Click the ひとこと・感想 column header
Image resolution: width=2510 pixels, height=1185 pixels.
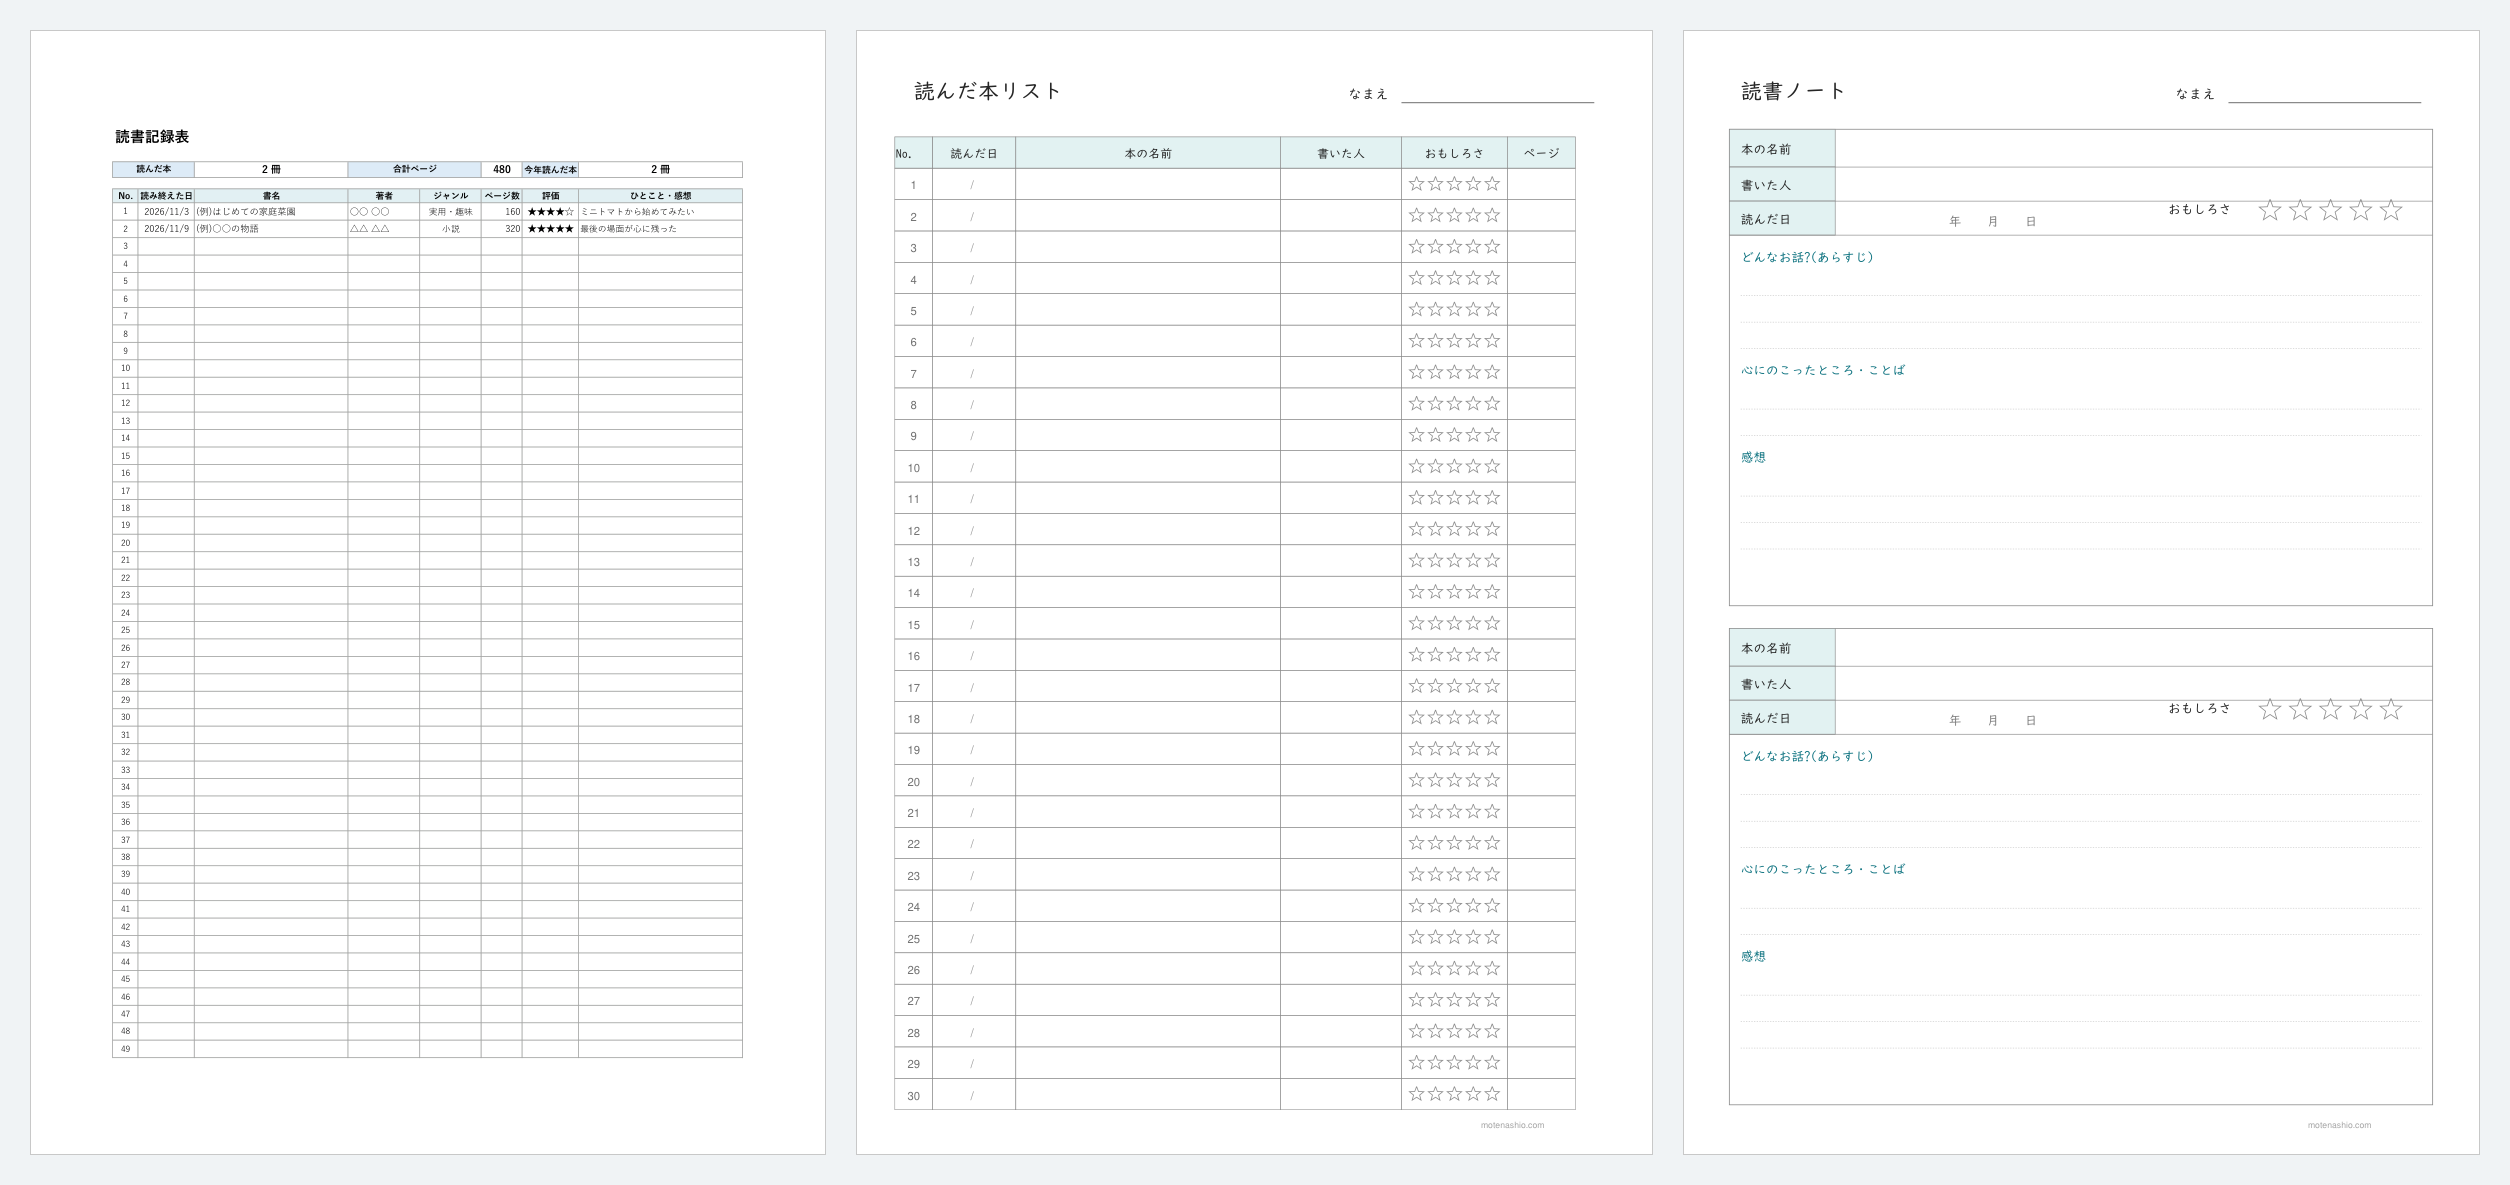(660, 196)
